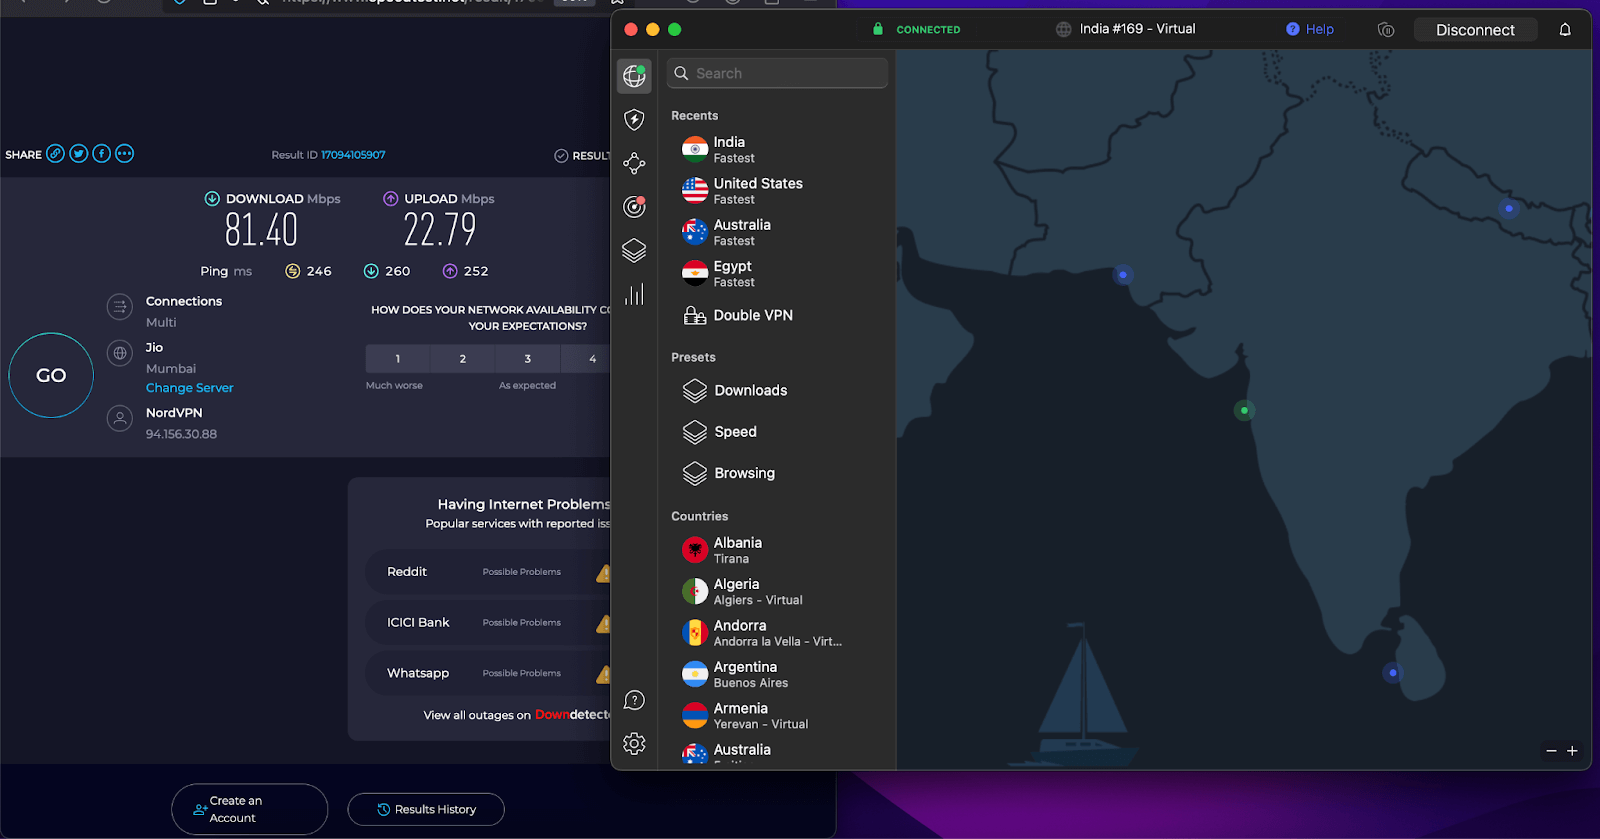Select United States from Recents
Viewport: 1600px width, 839px height.
[775, 190]
